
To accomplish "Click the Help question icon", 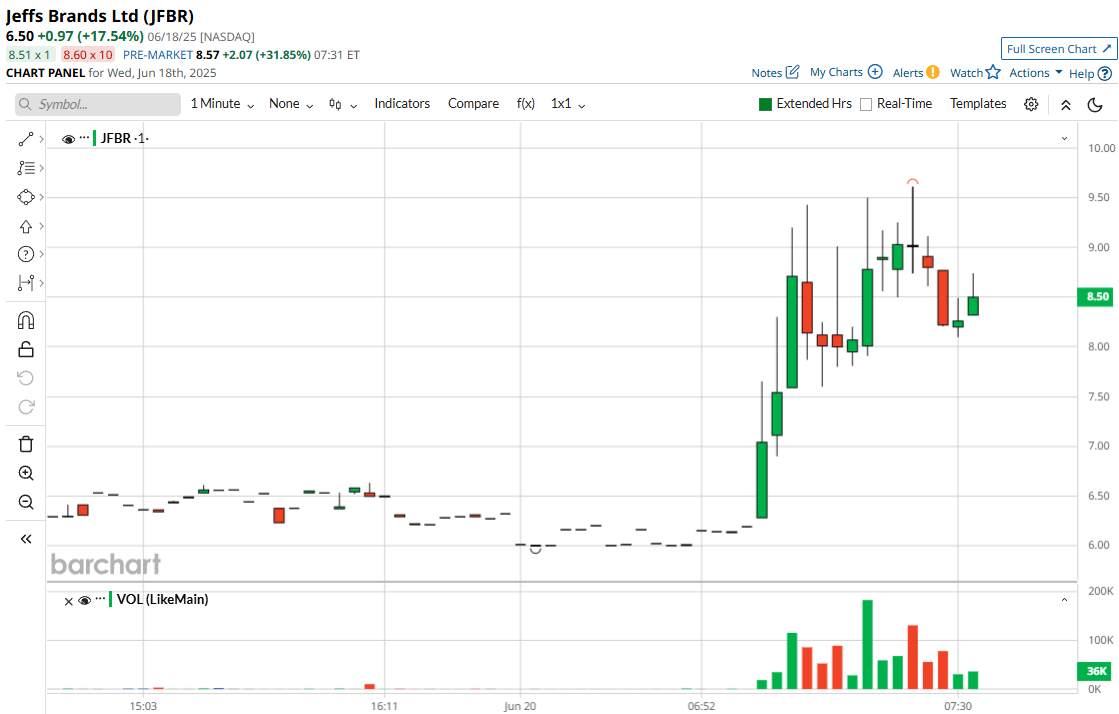I will coord(1105,74).
